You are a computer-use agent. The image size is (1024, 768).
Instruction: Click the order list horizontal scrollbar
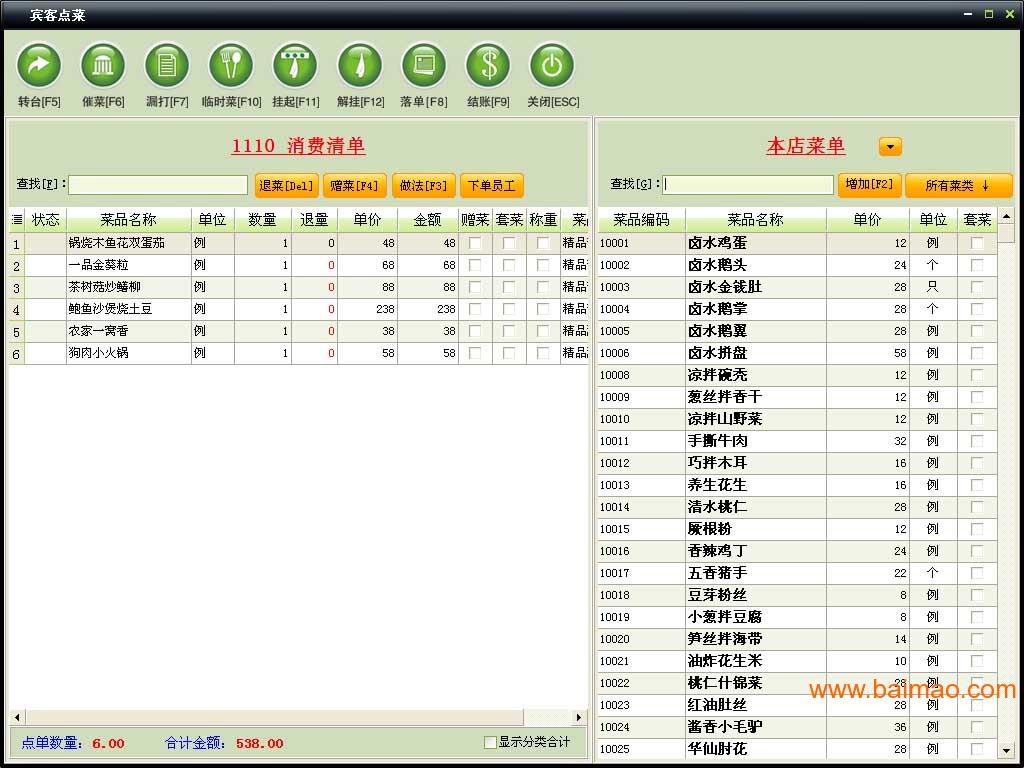[x=298, y=717]
